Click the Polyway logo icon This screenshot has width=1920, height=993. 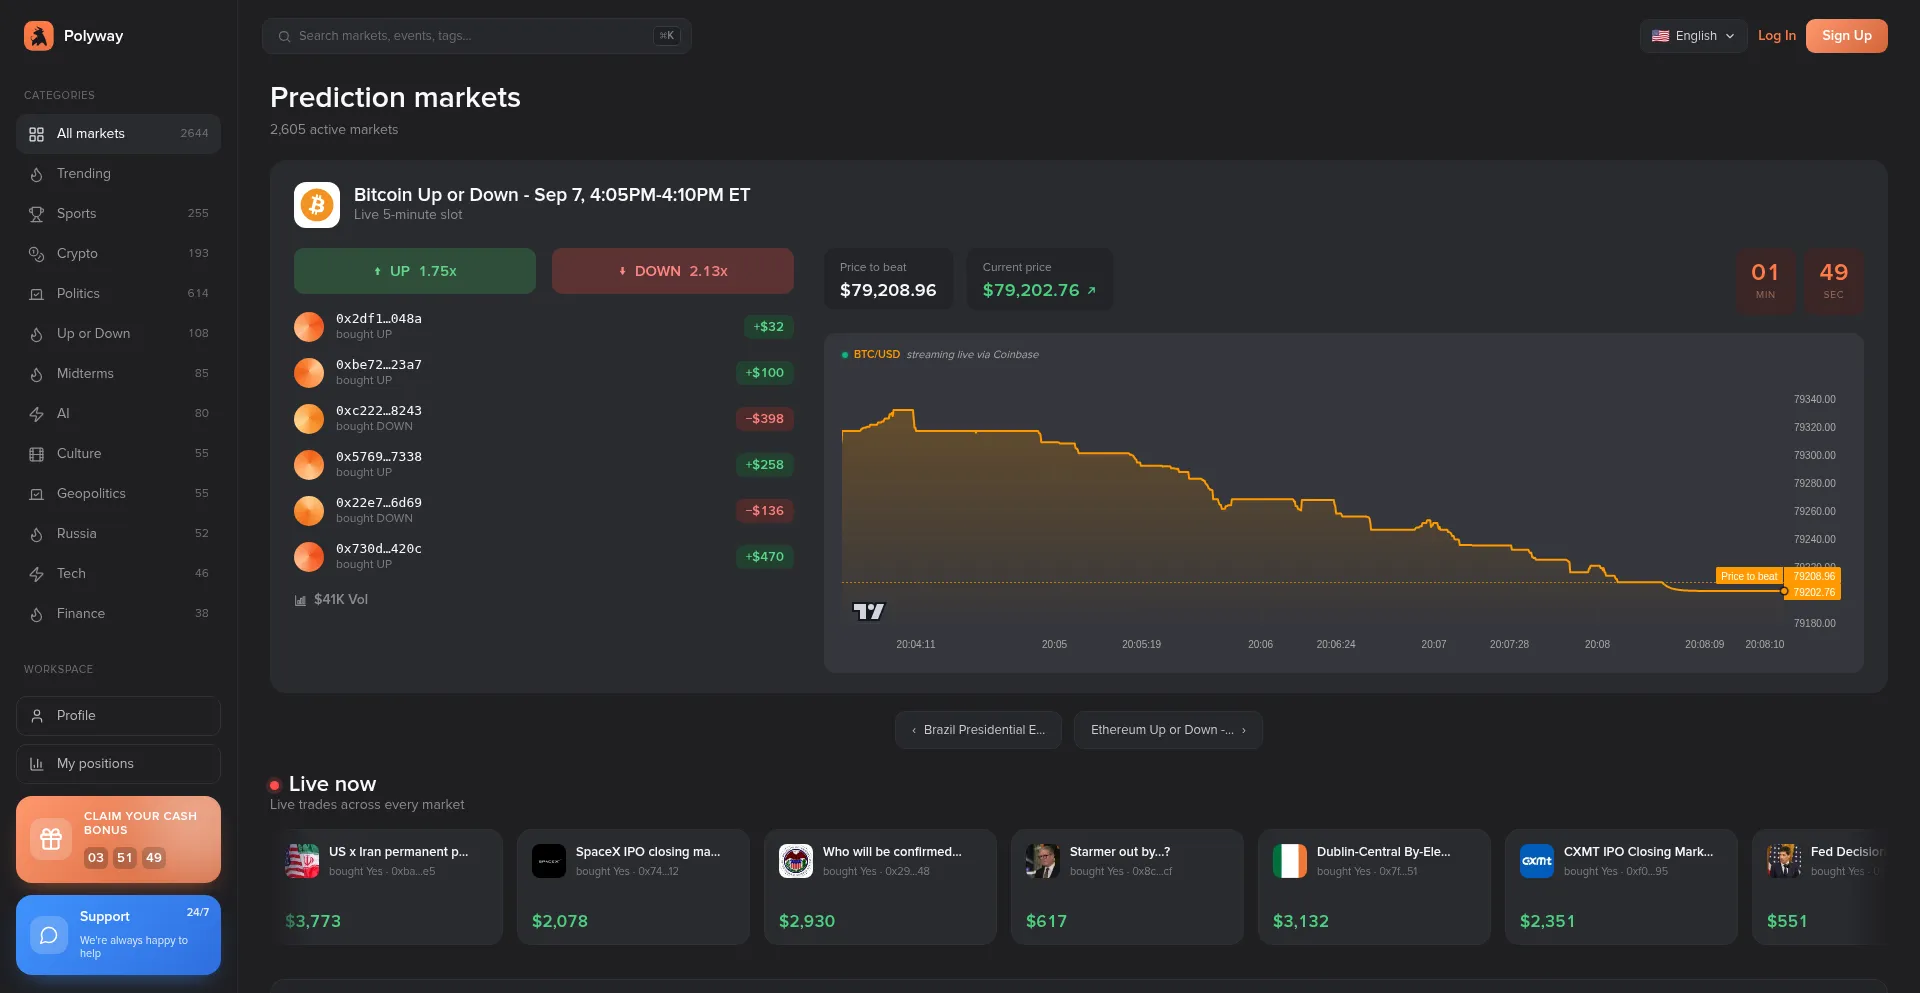39,36
